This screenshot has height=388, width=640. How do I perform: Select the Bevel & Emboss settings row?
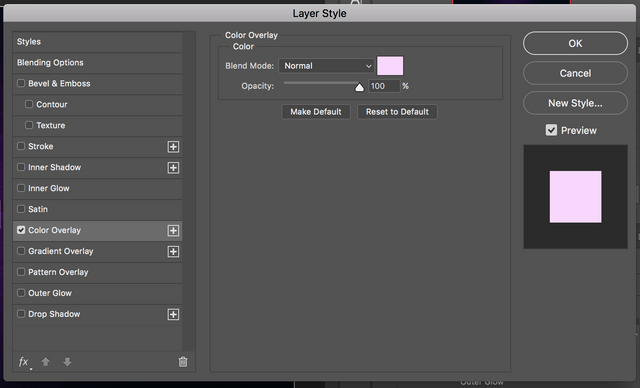(98, 83)
